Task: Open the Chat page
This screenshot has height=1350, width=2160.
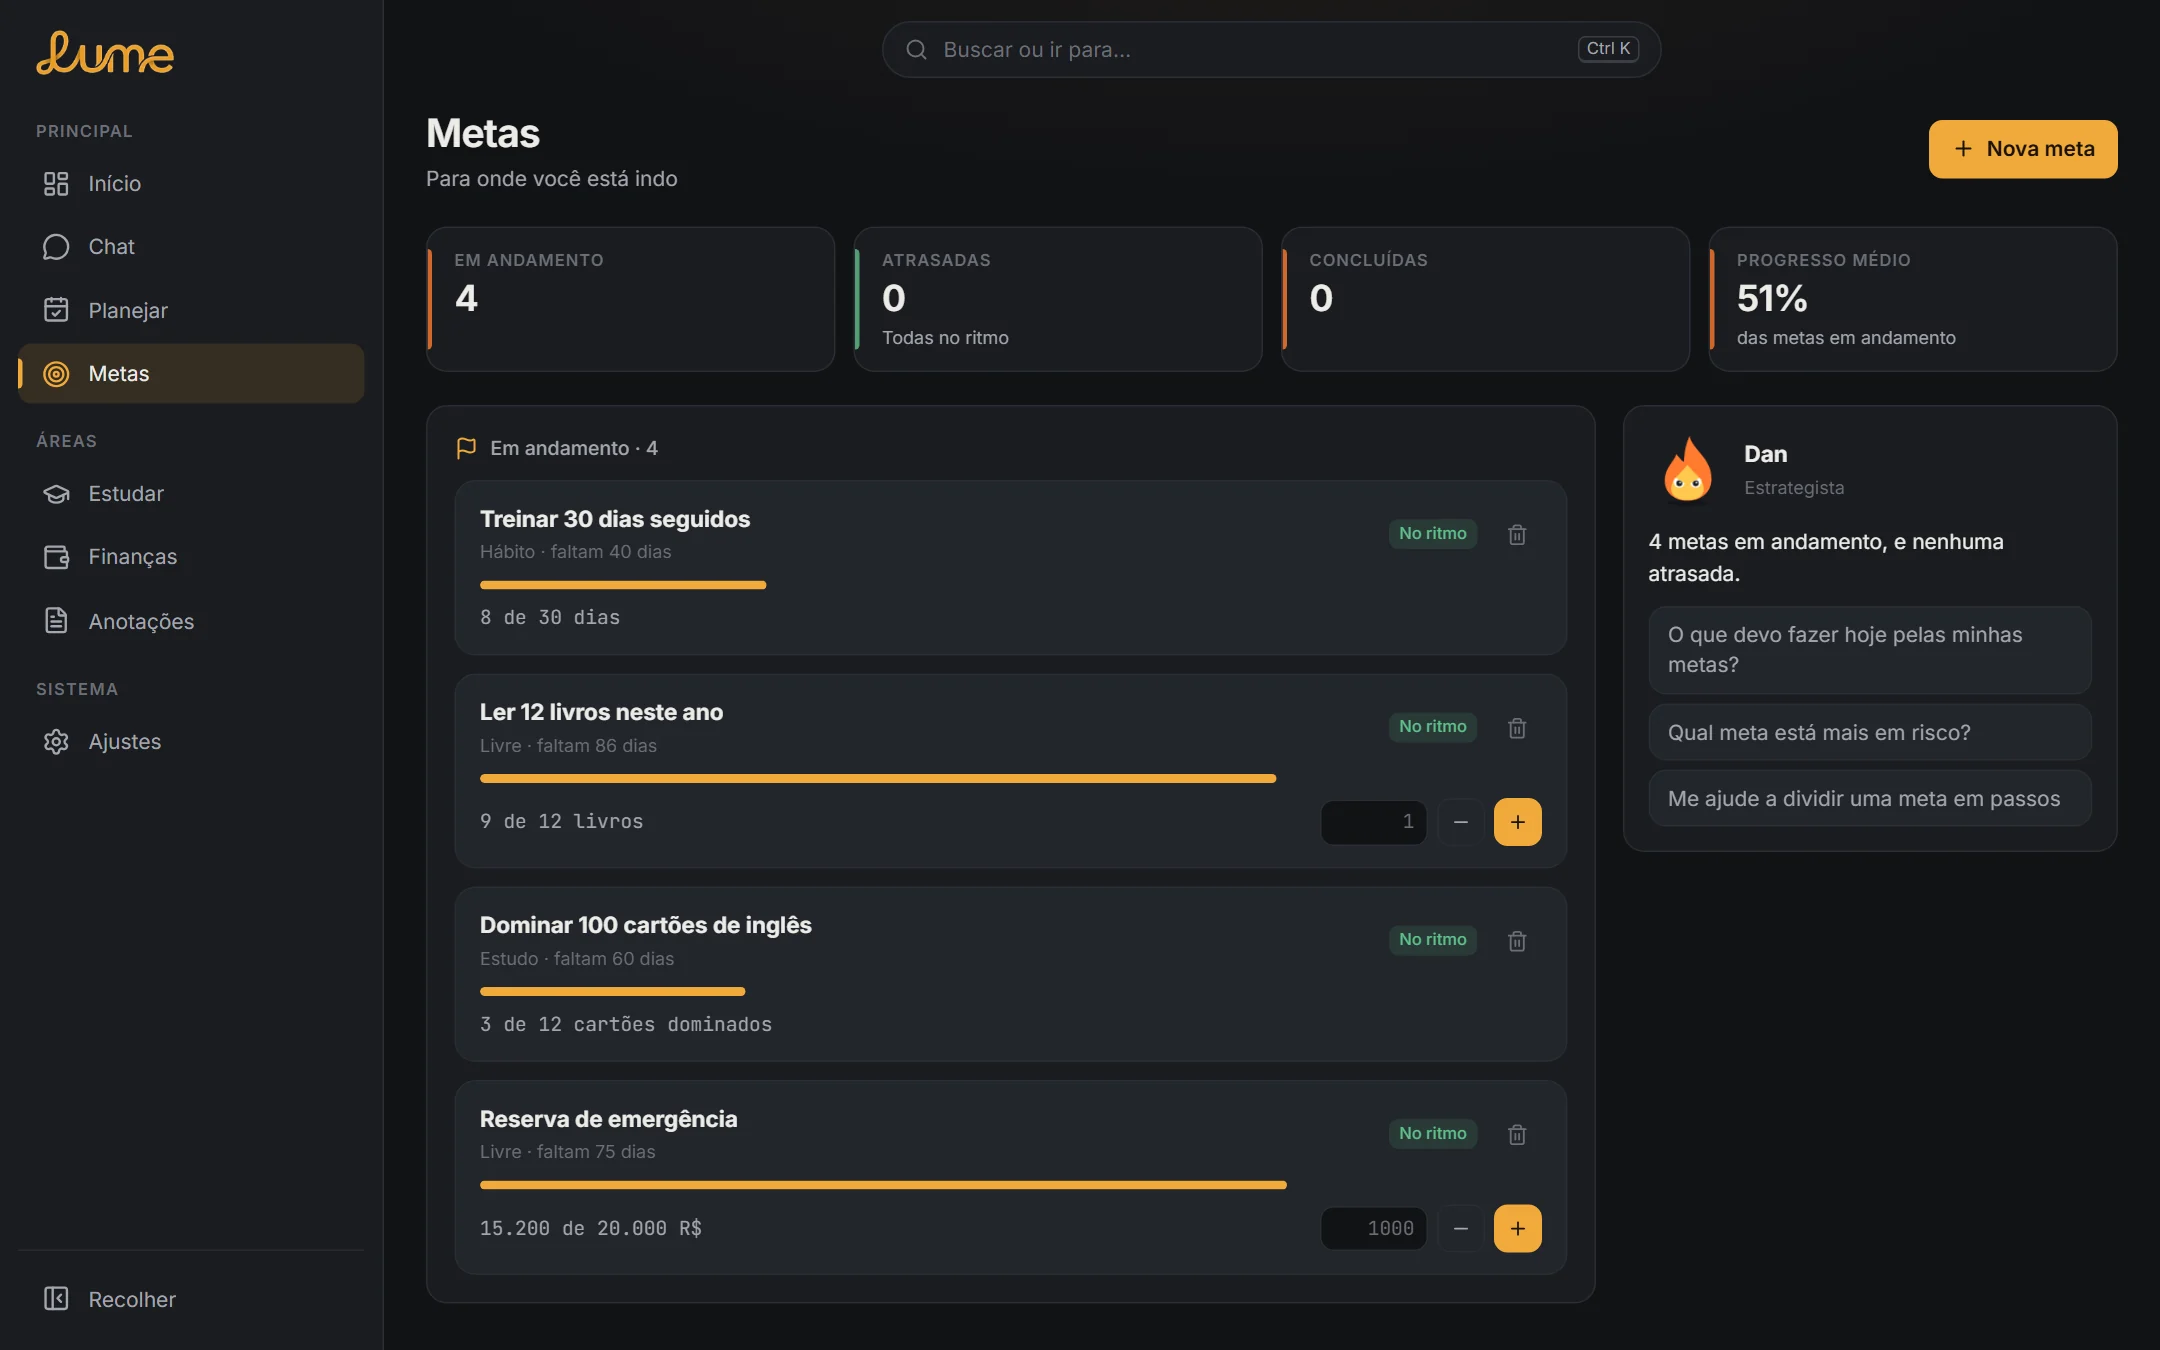Action: point(191,247)
